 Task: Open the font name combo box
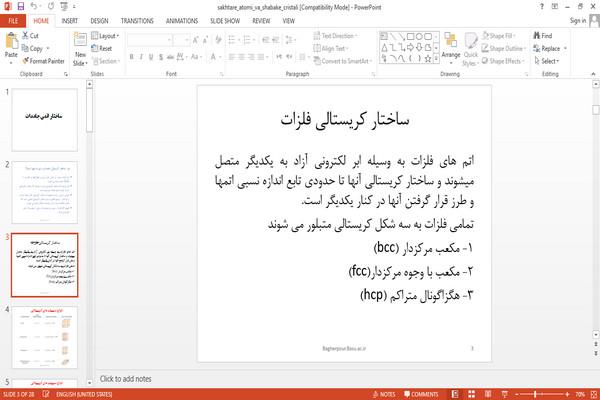click(x=150, y=40)
